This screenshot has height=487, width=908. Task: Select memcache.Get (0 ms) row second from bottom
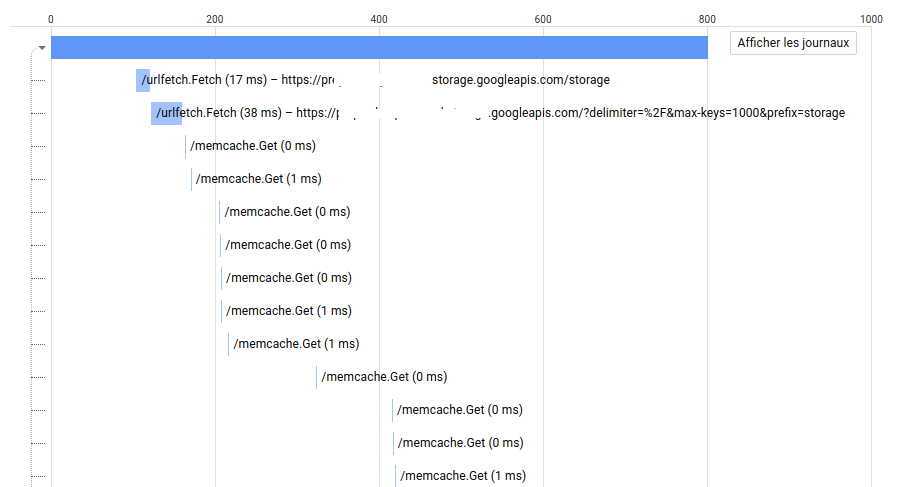click(x=460, y=443)
